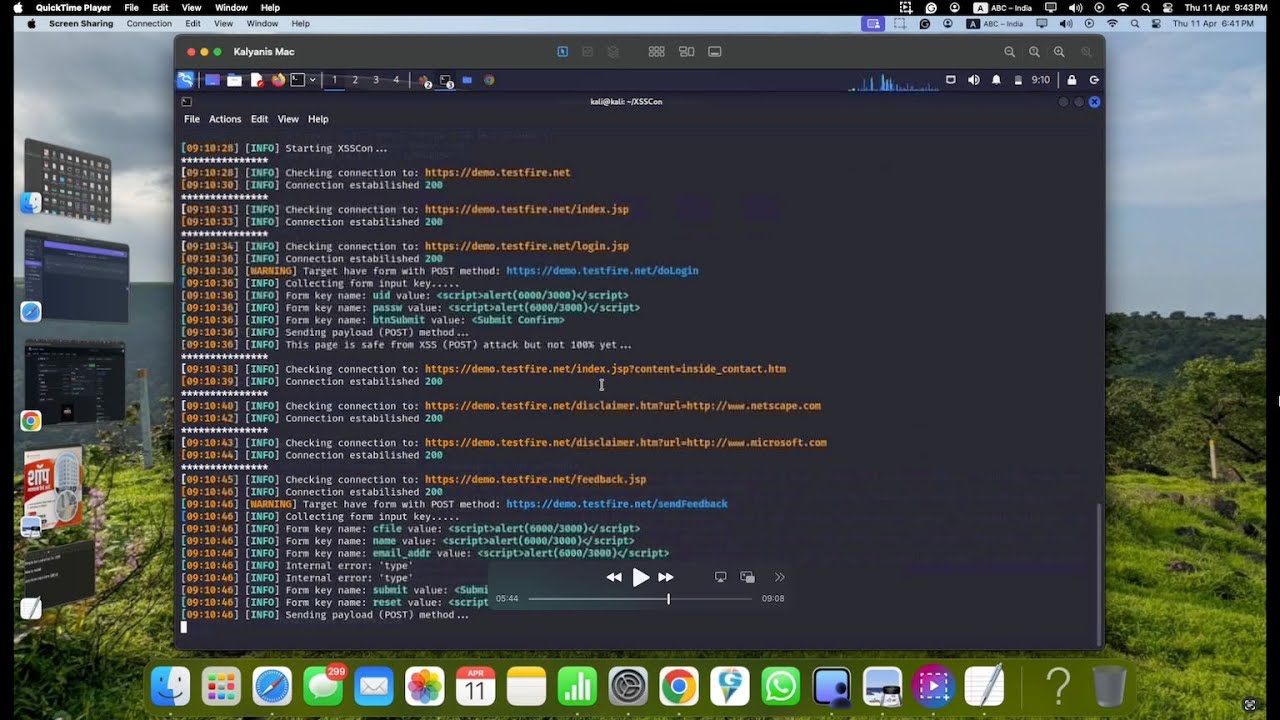Open Numbers from the Dock
Image resolution: width=1280 pixels, height=720 pixels.
[x=577, y=687]
